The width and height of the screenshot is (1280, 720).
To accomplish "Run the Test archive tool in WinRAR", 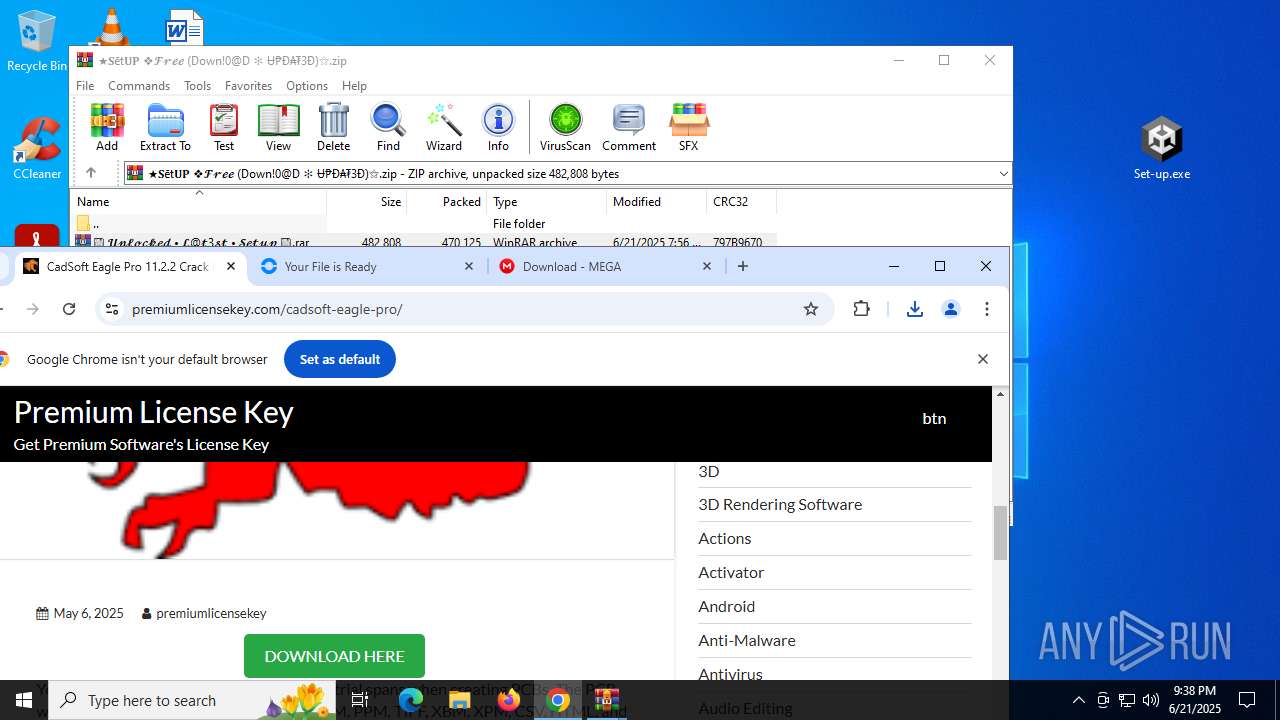I will (x=224, y=127).
